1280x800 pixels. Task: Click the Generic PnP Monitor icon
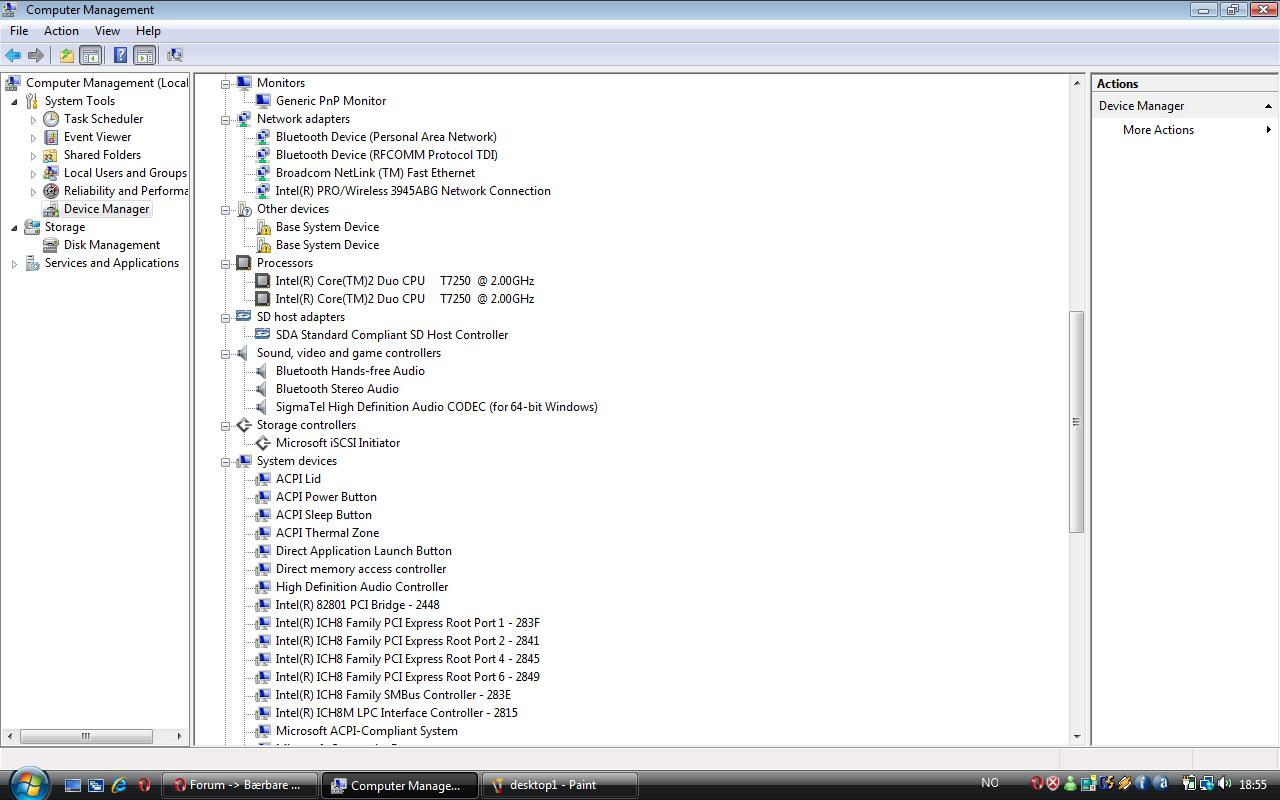pyautogui.click(x=263, y=101)
